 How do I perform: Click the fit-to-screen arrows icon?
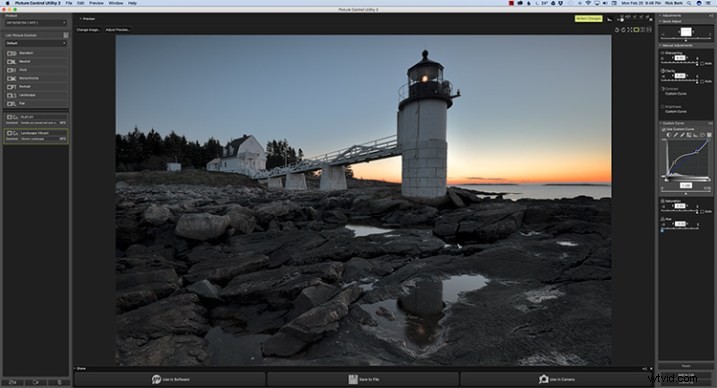point(630,30)
